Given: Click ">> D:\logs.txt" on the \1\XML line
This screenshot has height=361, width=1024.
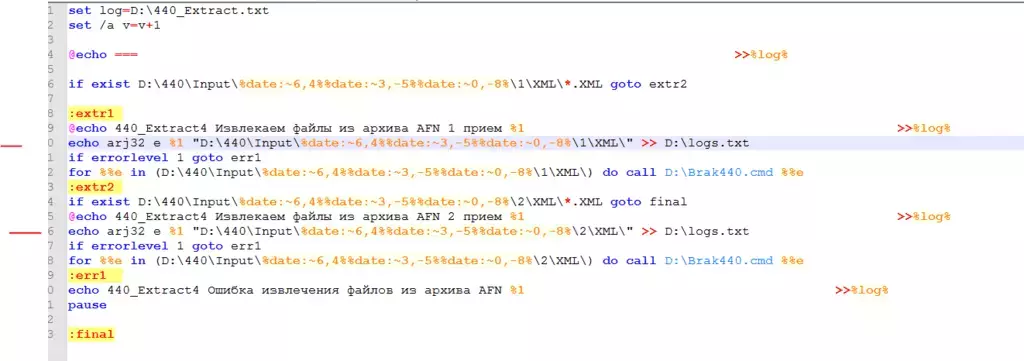Looking at the screenshot, I should point(696,143).
